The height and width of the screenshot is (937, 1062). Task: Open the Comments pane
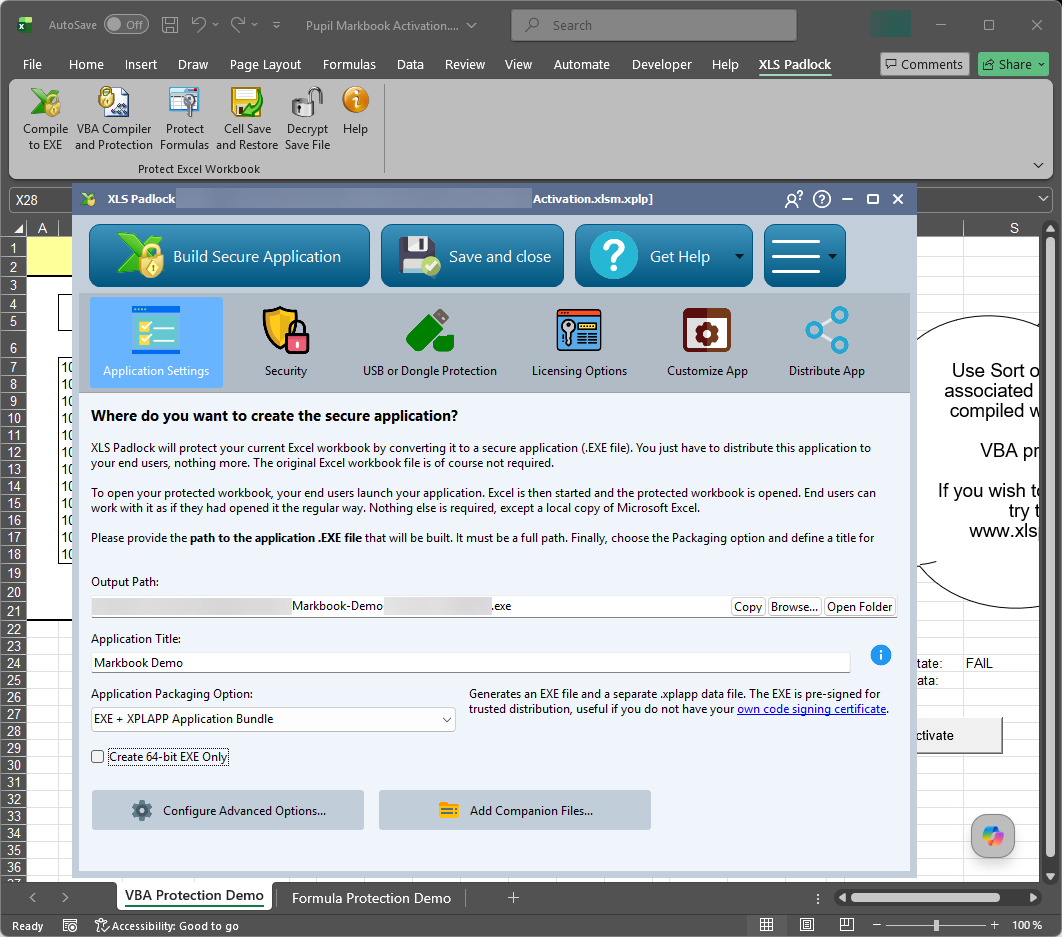point(925,64)
